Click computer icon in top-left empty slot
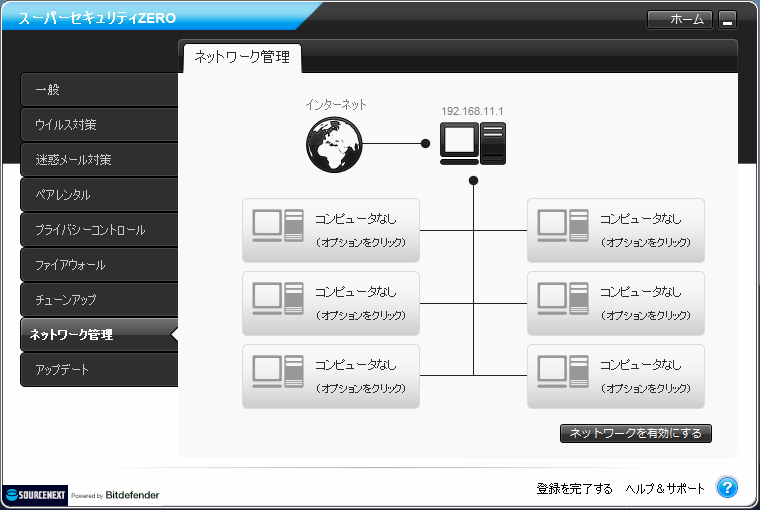This screenshot has height=510, width=760. (x=278, y=225)
